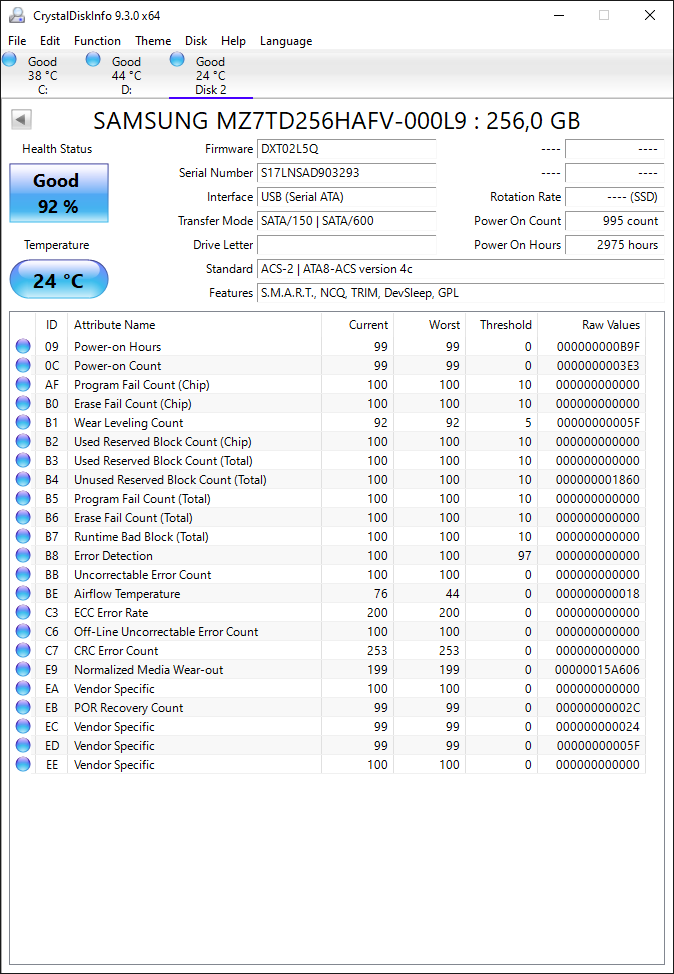Click status orb for Off-Line Uncorrectable Error Count
The width and height of the screenshot is (674, 974).
tap(23, 632)
